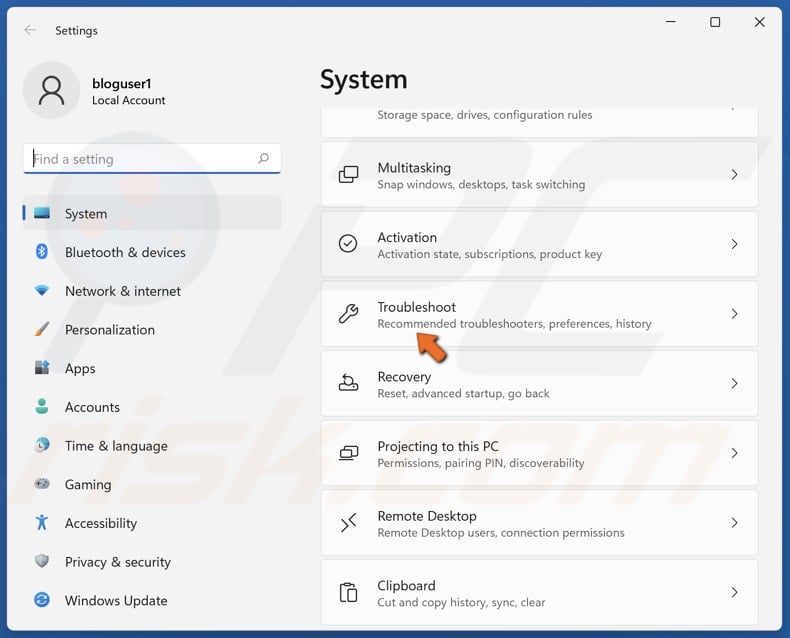Click the Remote Desktop icon
Viewport: 790px width, 638px height.
pyautogui.click(x=348, y=523)
